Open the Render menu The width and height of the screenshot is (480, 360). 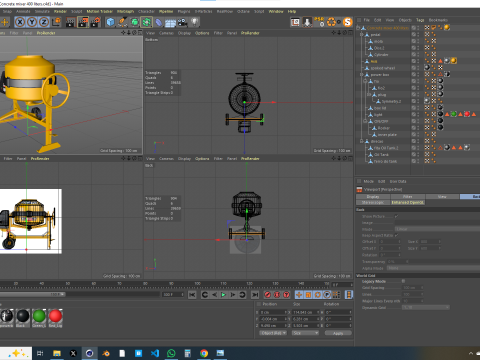point(60,11)
